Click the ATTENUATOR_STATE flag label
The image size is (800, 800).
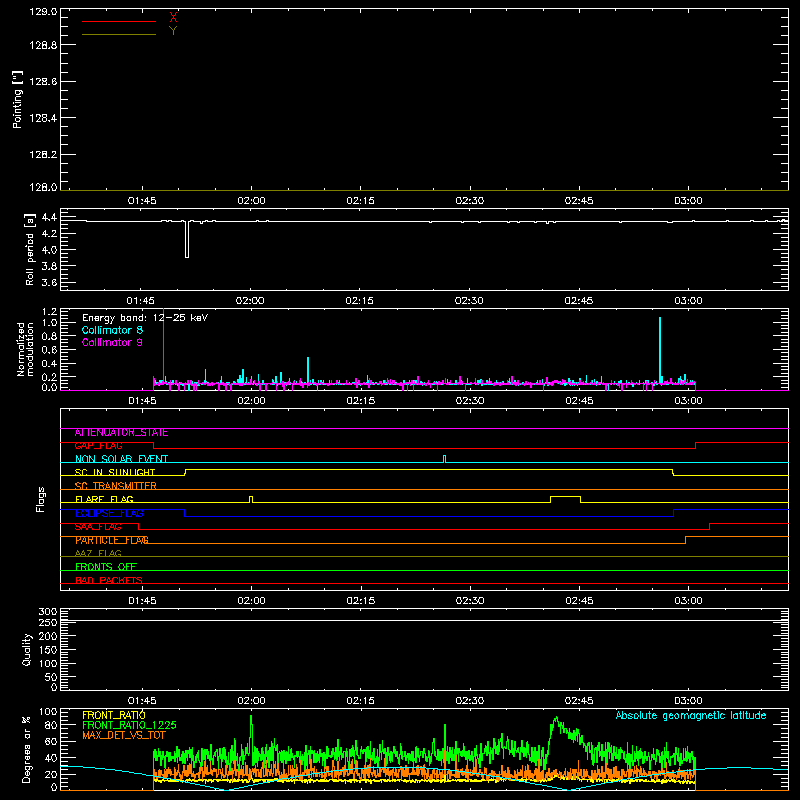coord(121,433)
